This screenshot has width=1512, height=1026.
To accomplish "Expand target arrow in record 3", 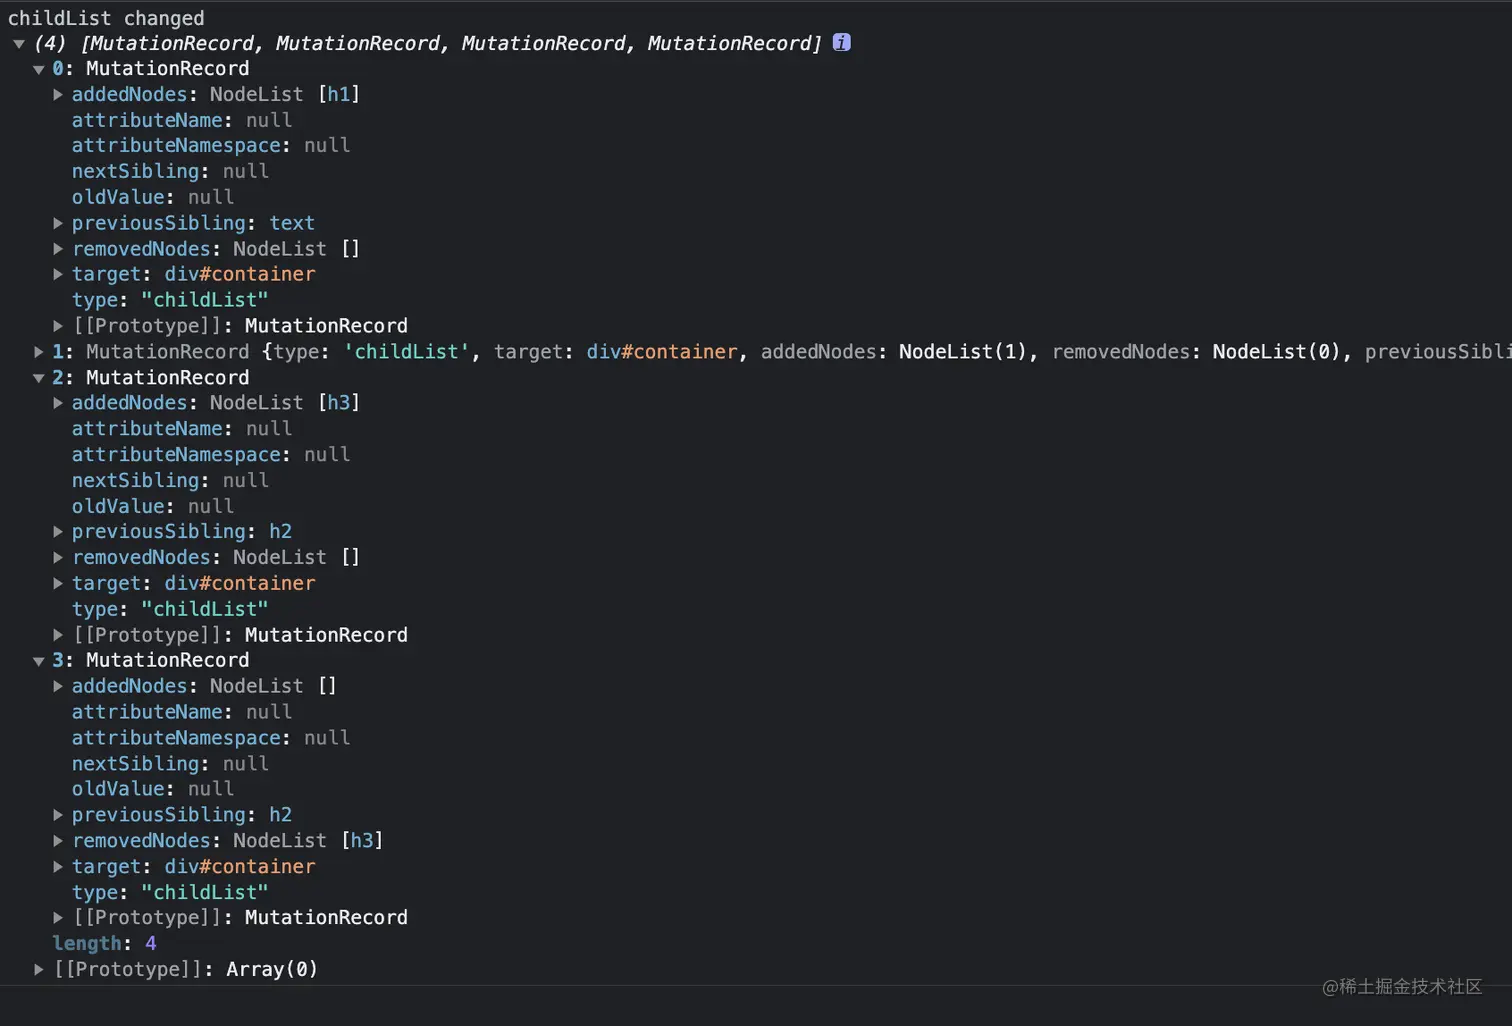I will (58, 867).
